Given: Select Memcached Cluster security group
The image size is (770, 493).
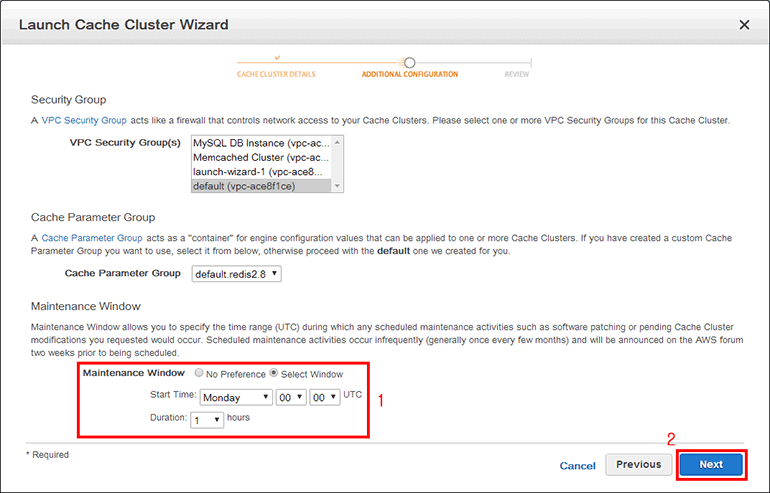Looking at the screenshot, I should (260, 157).
